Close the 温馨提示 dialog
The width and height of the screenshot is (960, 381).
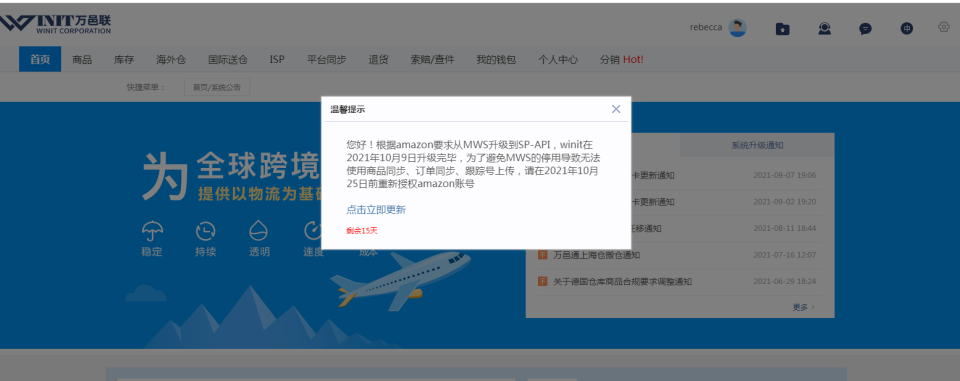[616, 109]
